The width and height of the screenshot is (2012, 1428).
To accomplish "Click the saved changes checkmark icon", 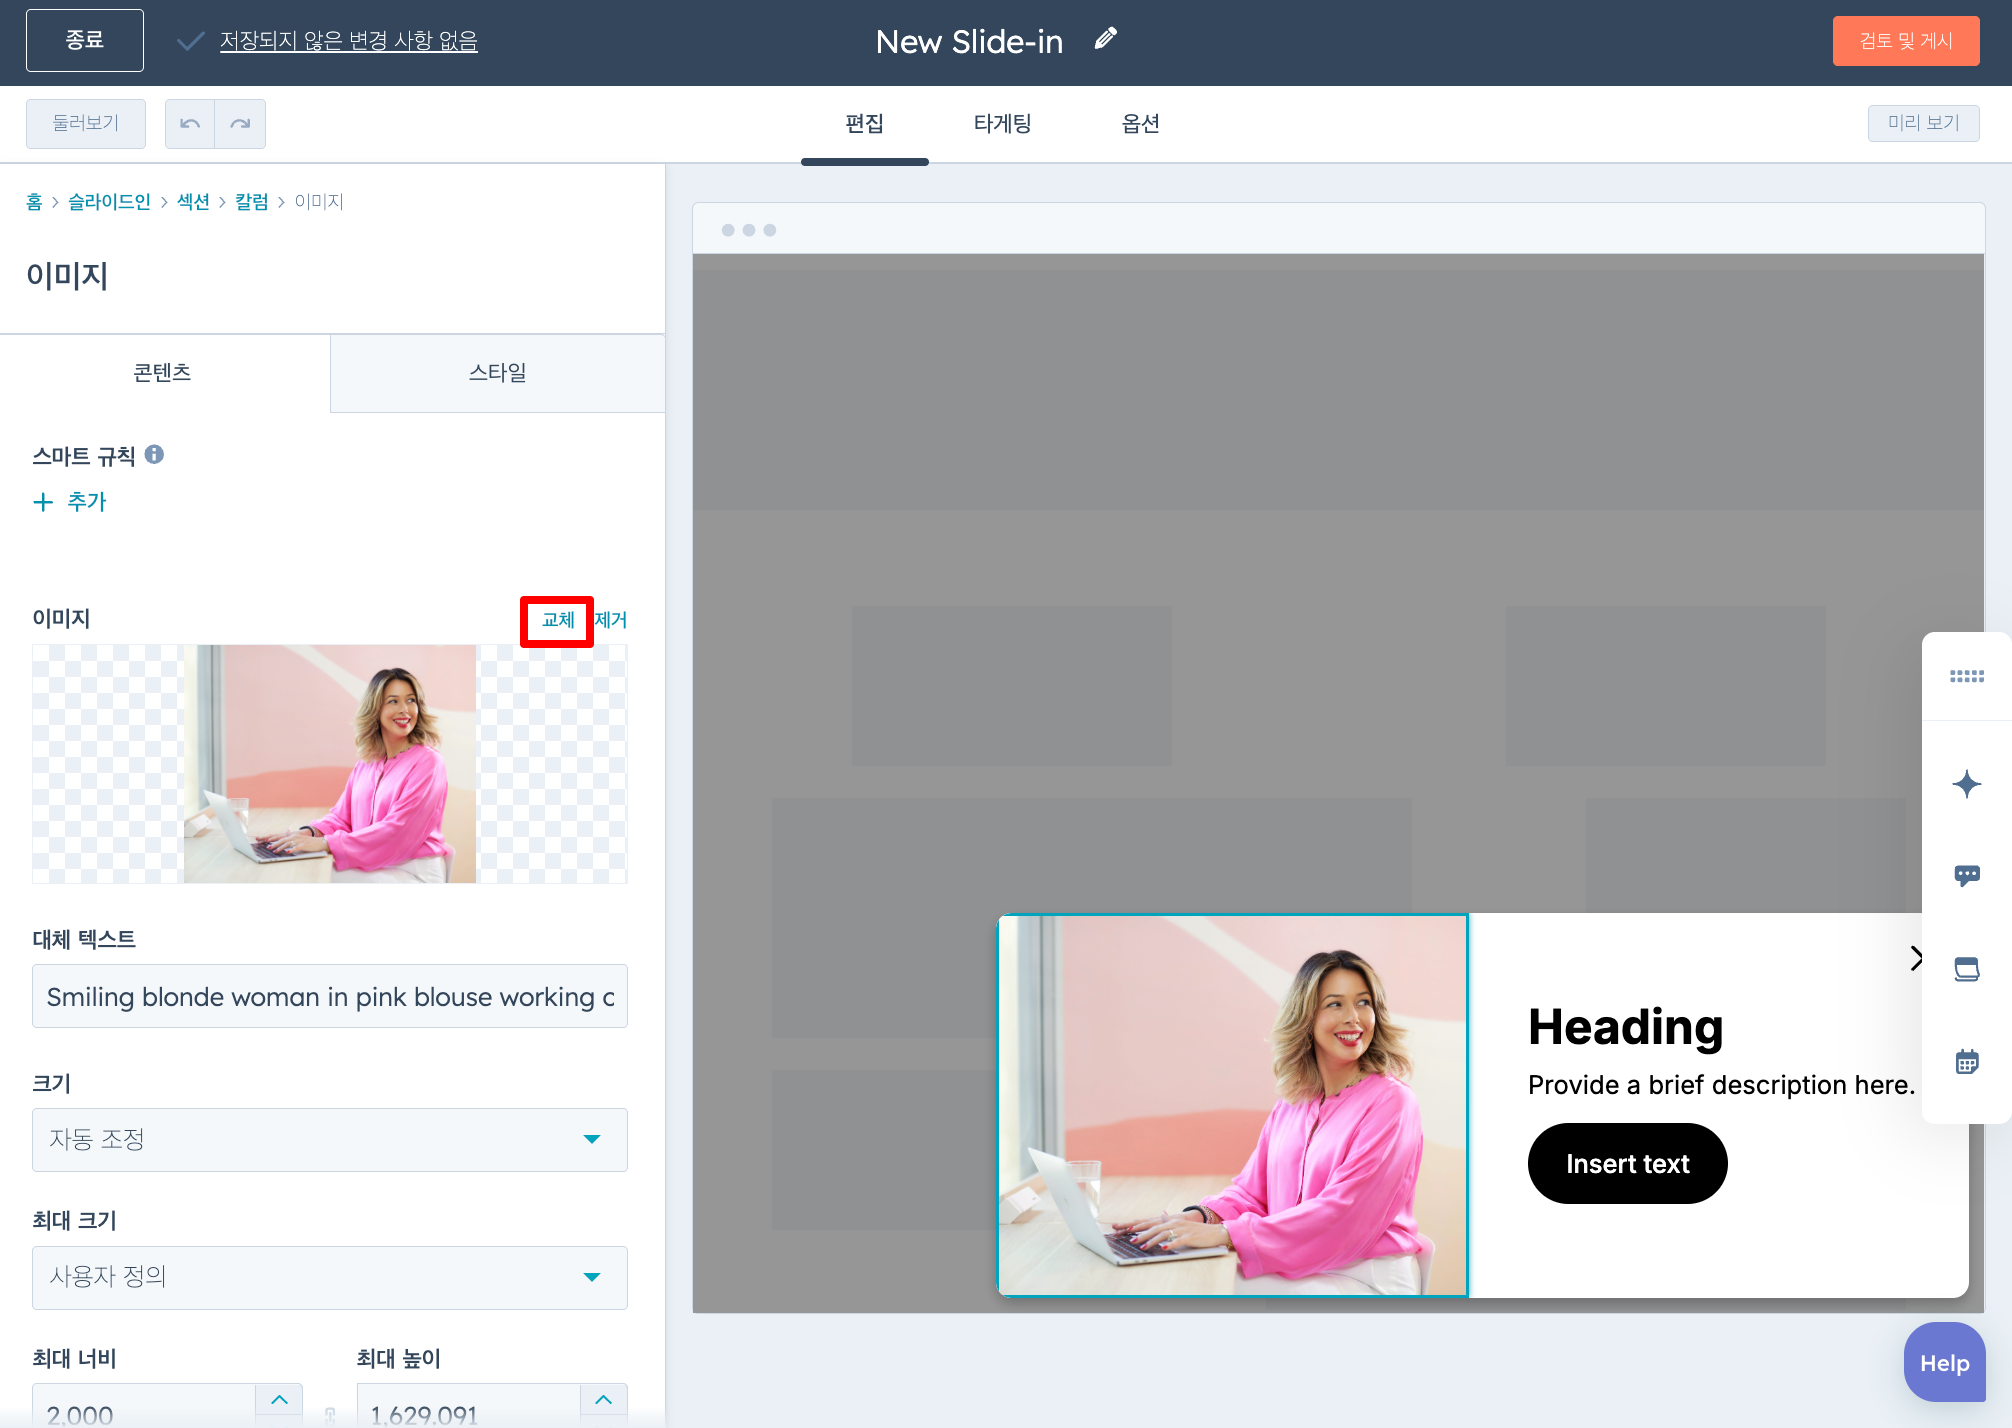I will (190, 41).
